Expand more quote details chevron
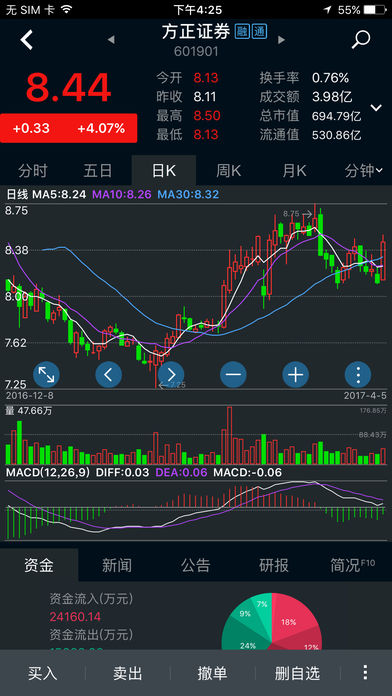392x696 pixels. pos(376,107)
